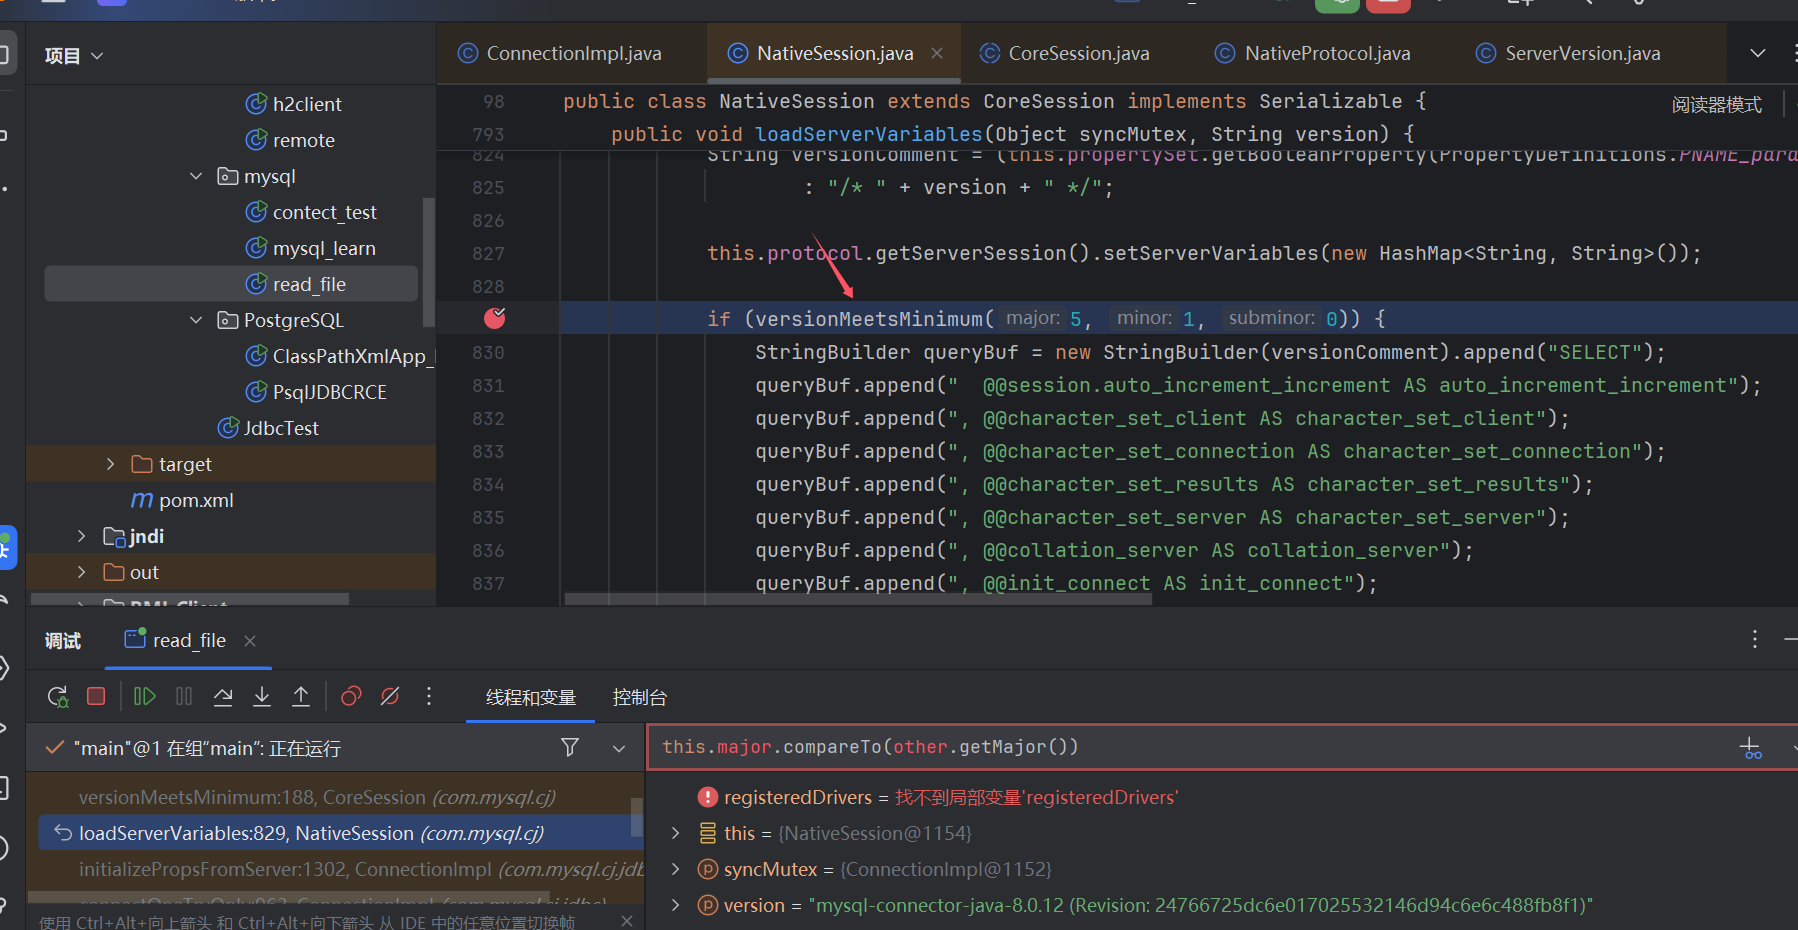
Task: Expand the target folder
Action: tap(110, 464)
